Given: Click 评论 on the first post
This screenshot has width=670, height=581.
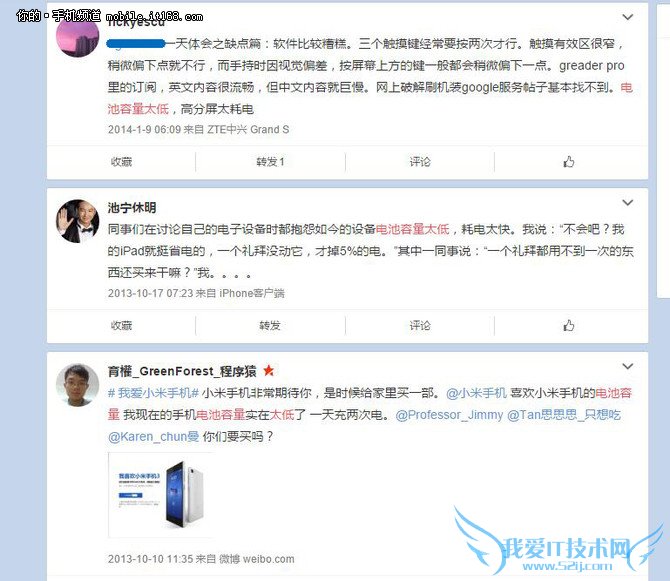Looking at the screenshot, I should pyautogui.click(x=420, y=162).
